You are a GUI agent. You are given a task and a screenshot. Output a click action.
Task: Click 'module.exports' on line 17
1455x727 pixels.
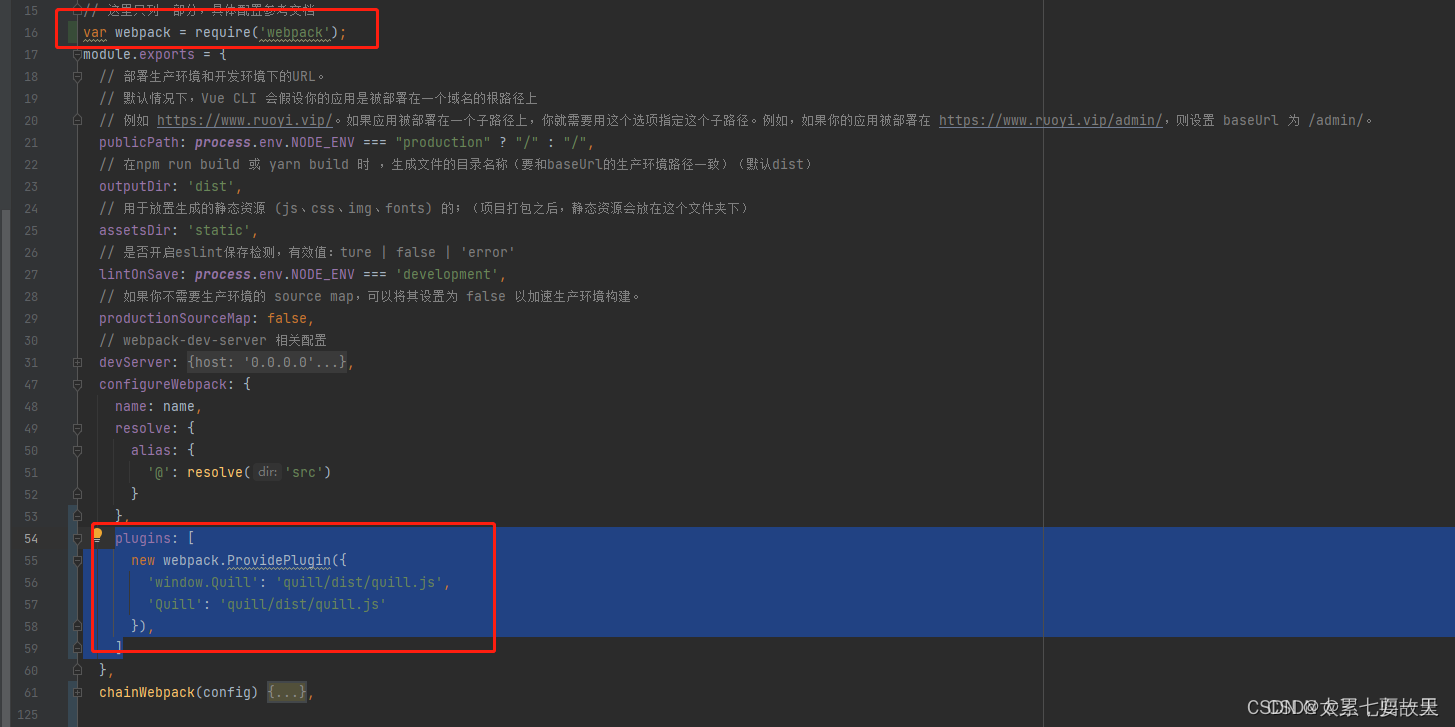point(139,55)
